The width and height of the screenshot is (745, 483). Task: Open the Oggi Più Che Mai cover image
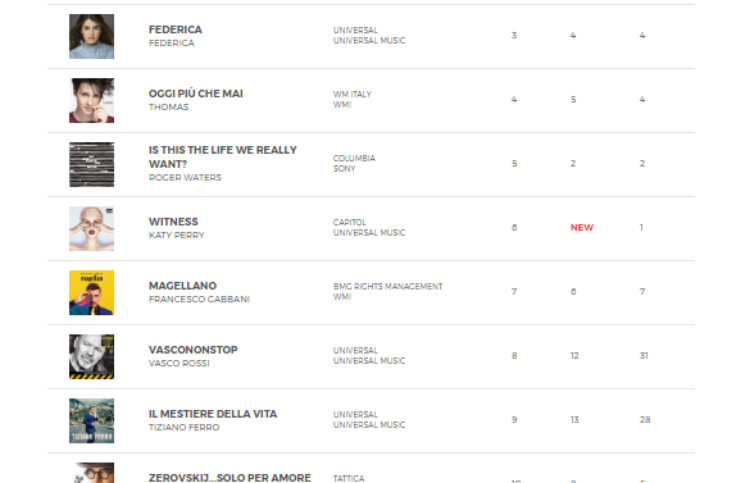pyautogui.click(x=91, y=101)
